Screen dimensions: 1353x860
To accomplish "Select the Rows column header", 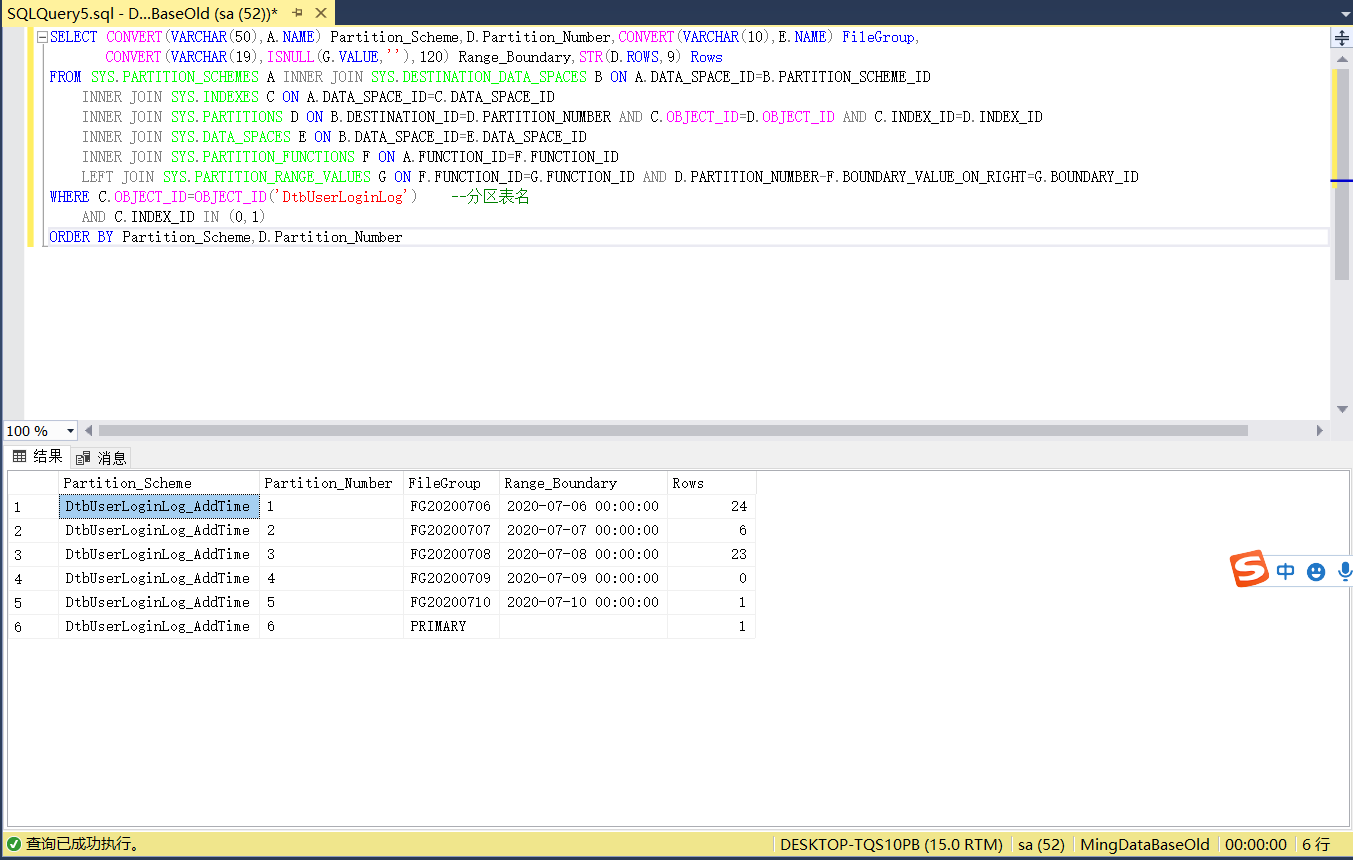I will coord(712,483).
